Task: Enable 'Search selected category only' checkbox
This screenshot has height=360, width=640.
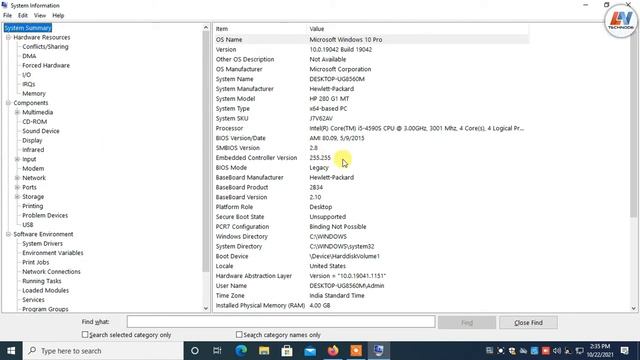Action: tap(85, 334)
